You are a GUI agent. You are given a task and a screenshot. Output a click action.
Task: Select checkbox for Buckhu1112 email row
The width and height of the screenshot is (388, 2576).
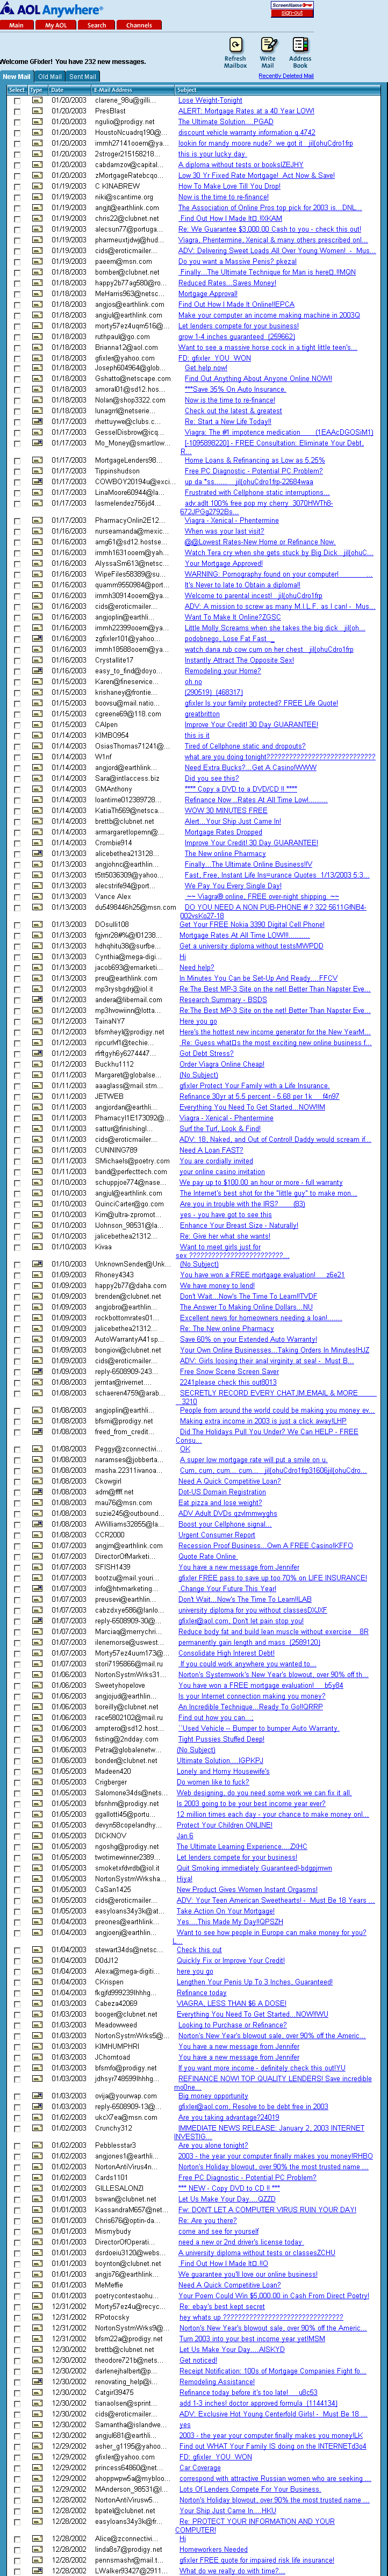(x=16, y=1064)
